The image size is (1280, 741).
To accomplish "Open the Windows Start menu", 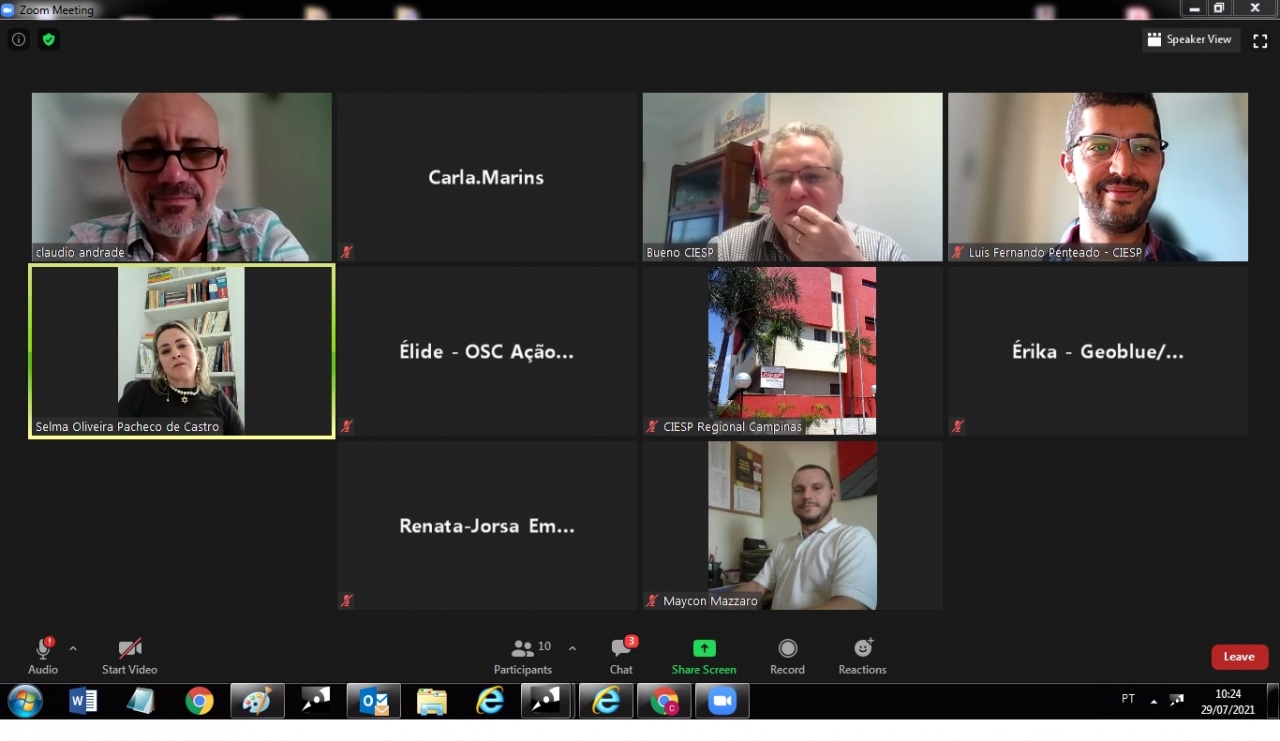I will pyautogui.click(x=24, y=701).
